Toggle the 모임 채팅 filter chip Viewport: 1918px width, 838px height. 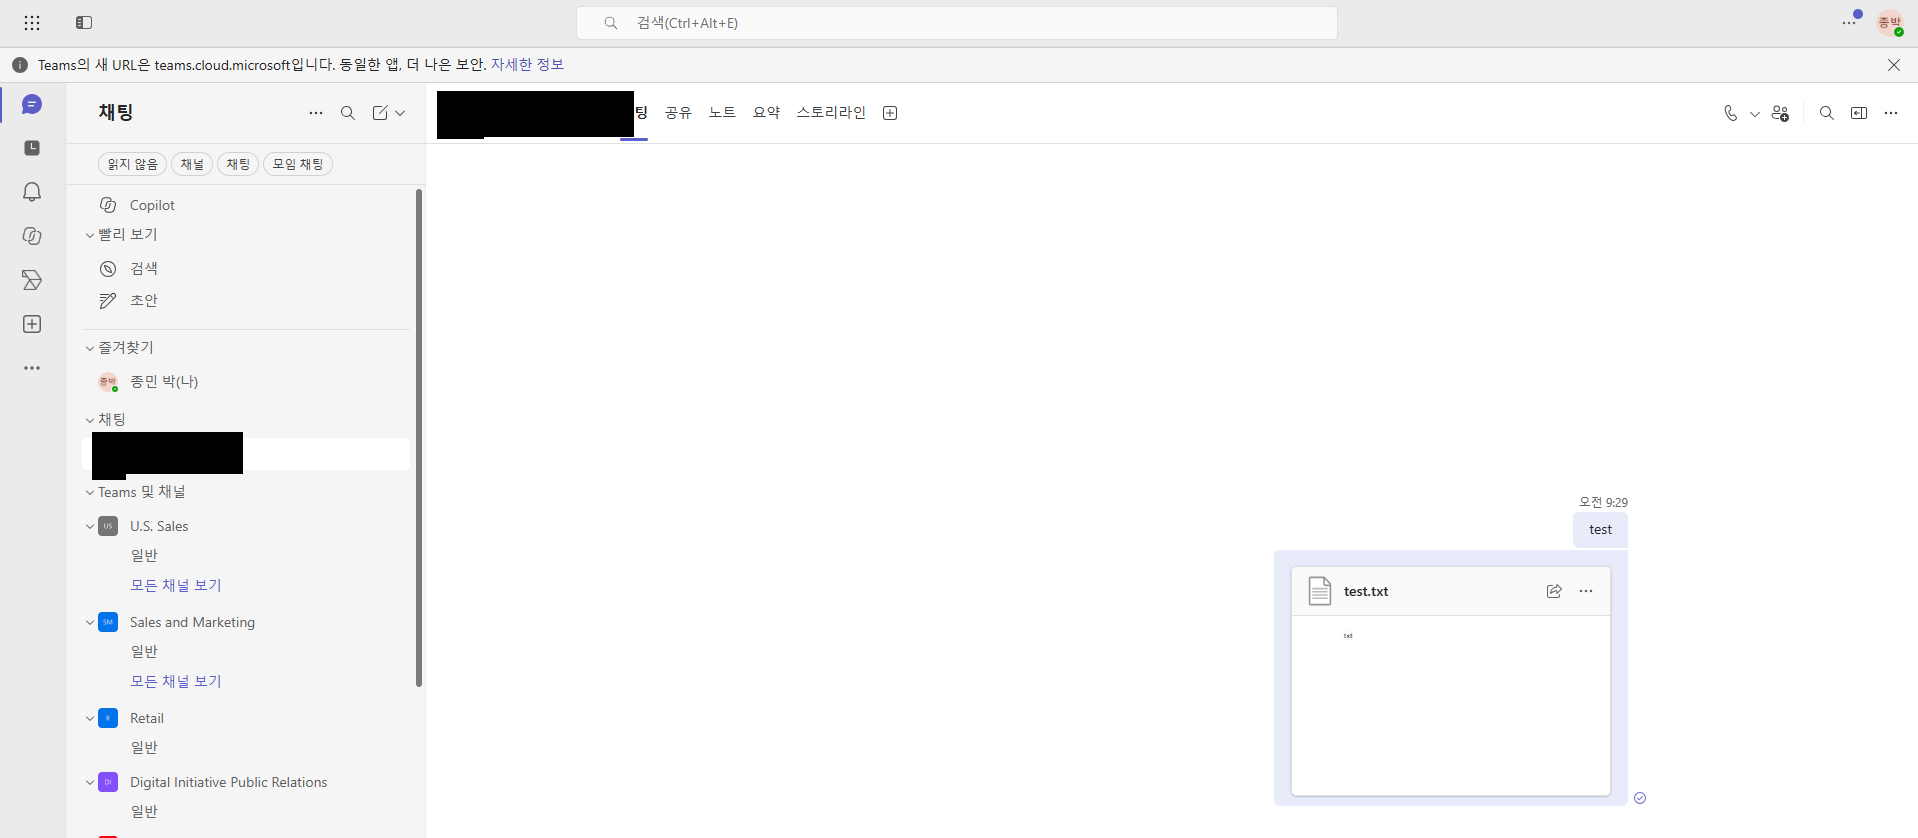(298, 164)
